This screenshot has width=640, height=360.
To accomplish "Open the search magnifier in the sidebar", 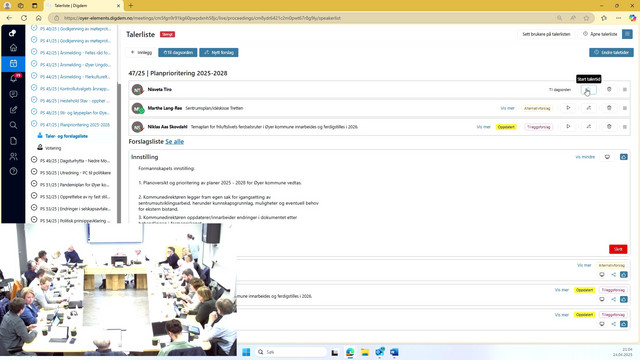I will point(13,125).
